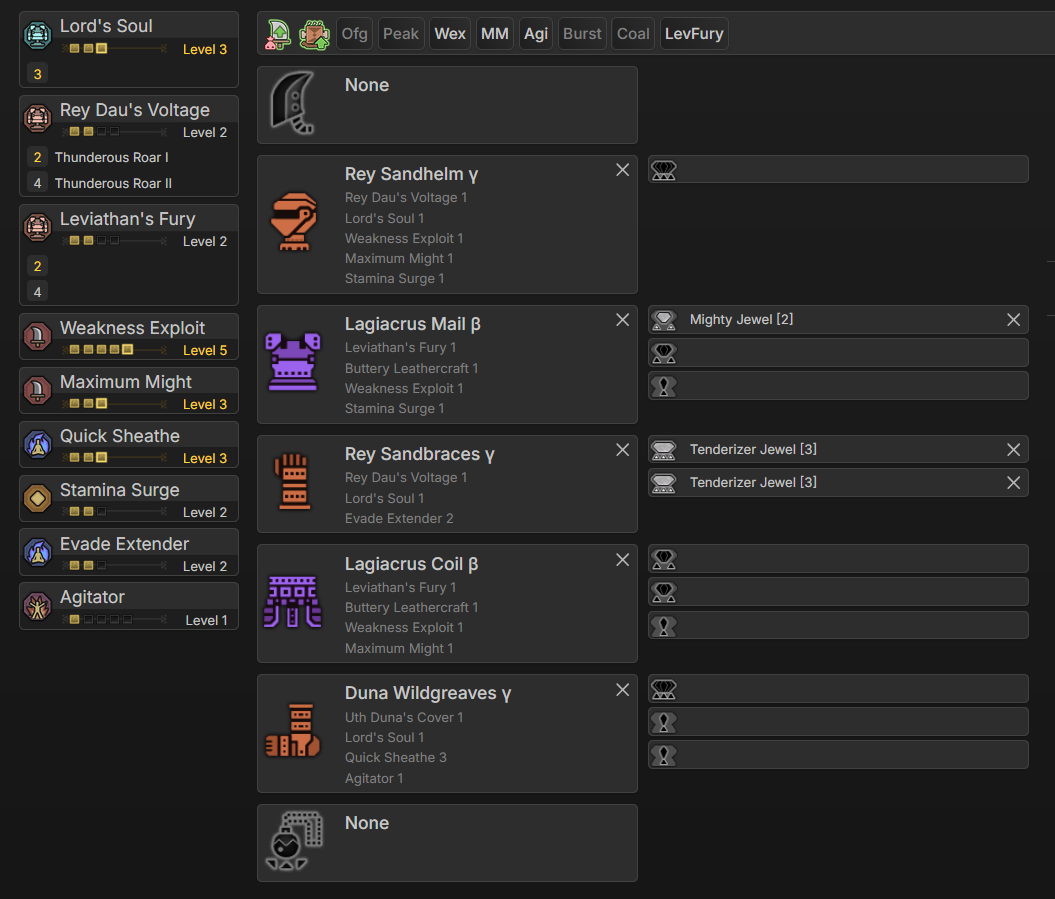Toggle the Peak condition button

401,34
